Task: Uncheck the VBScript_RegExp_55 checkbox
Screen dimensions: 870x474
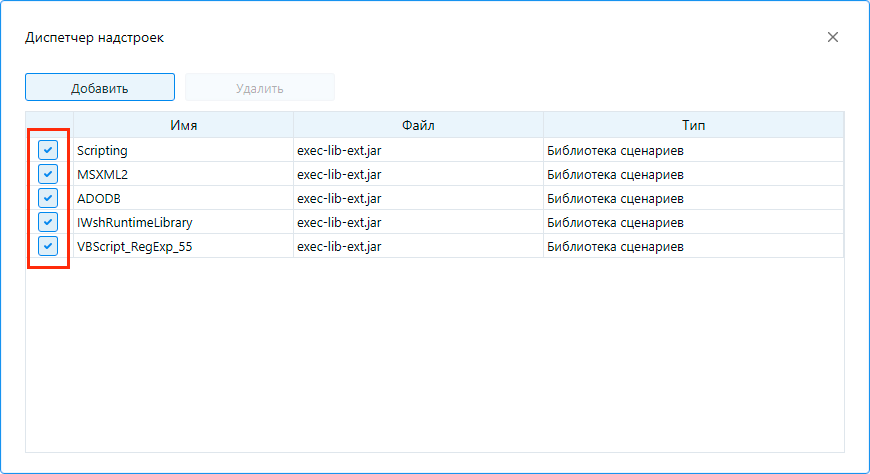Action: [48, 246]
